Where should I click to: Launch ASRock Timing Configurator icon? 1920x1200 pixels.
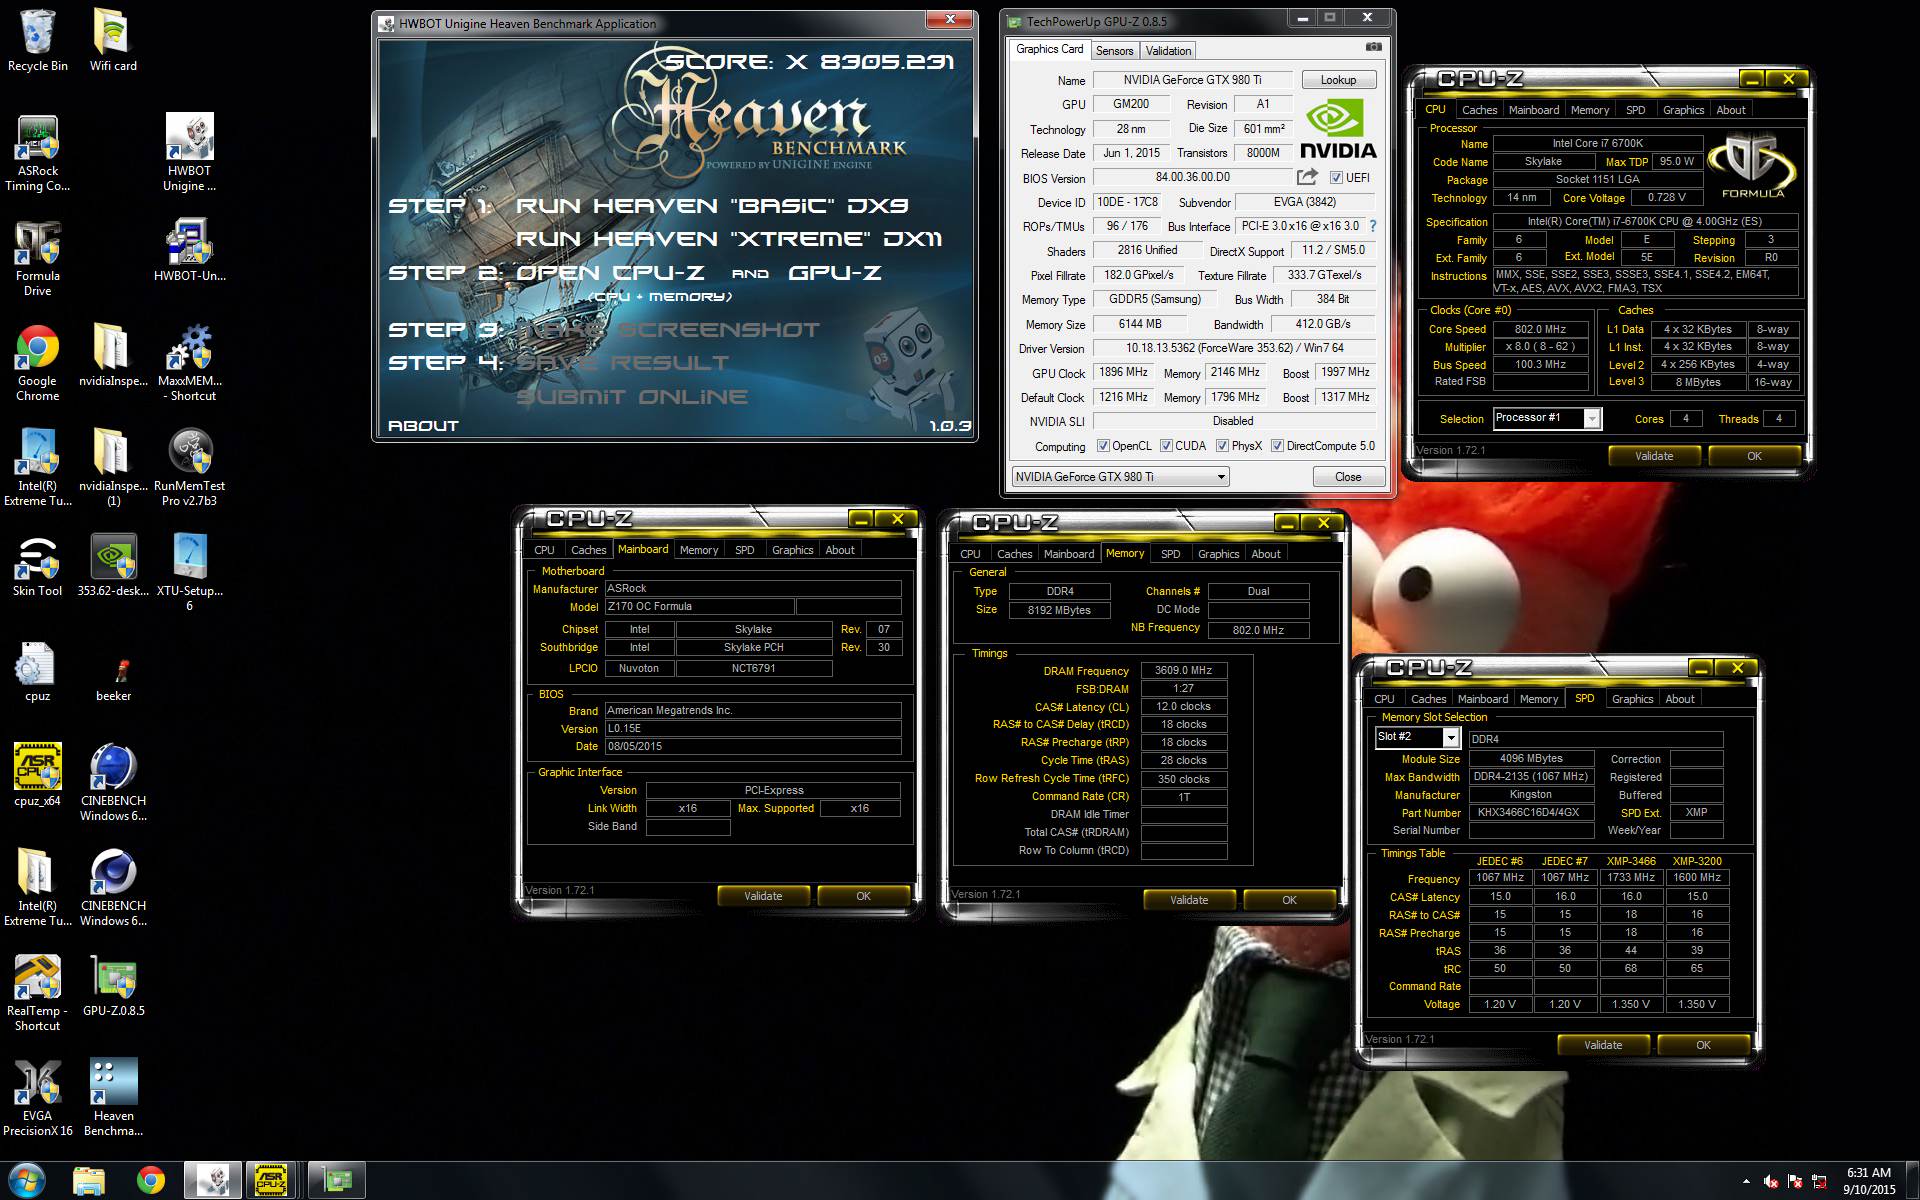(38, 152)
